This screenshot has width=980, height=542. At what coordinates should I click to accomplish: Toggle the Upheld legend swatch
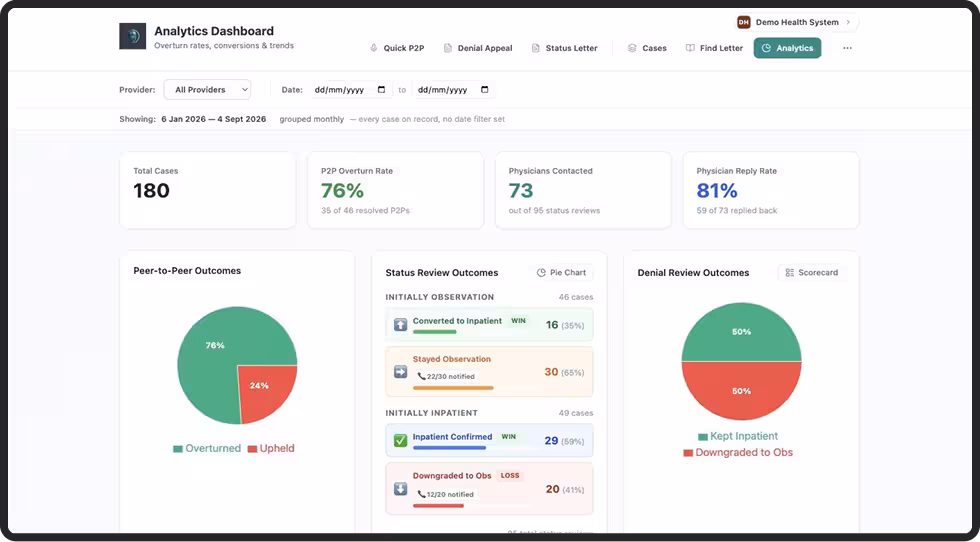pyautogui.click(x=252, y=449)
